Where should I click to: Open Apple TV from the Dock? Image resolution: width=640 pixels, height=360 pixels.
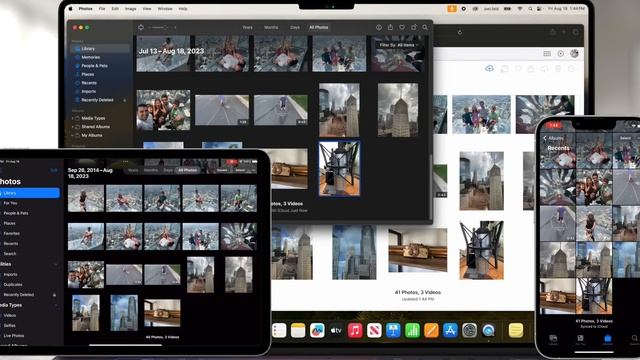click(336, 330)
